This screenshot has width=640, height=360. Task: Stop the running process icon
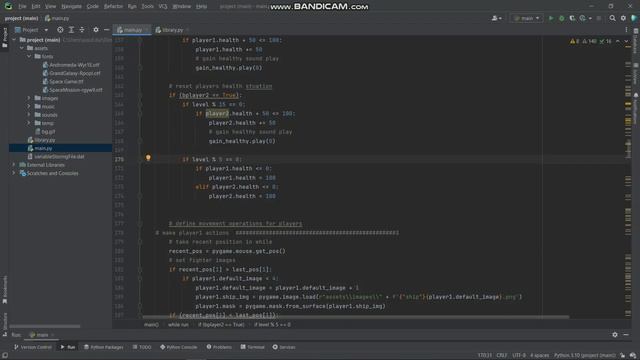599,18
